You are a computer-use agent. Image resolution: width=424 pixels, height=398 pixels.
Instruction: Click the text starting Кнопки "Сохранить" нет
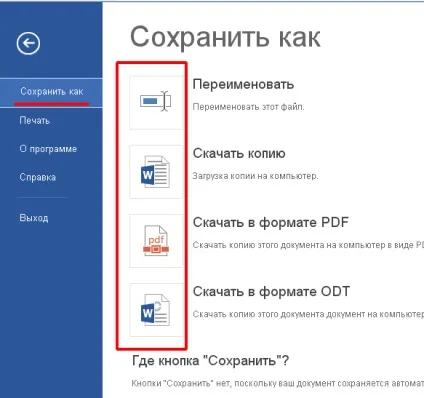[x=278, y=383]
